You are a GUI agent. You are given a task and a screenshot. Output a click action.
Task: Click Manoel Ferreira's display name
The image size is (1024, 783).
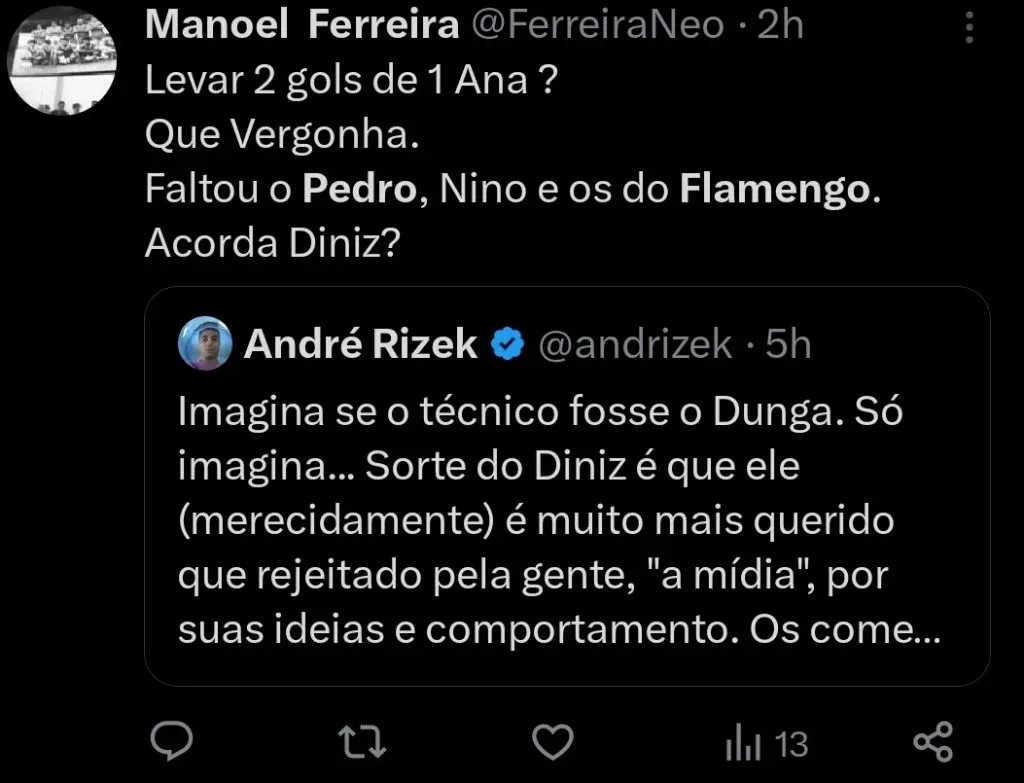[300, 26]
